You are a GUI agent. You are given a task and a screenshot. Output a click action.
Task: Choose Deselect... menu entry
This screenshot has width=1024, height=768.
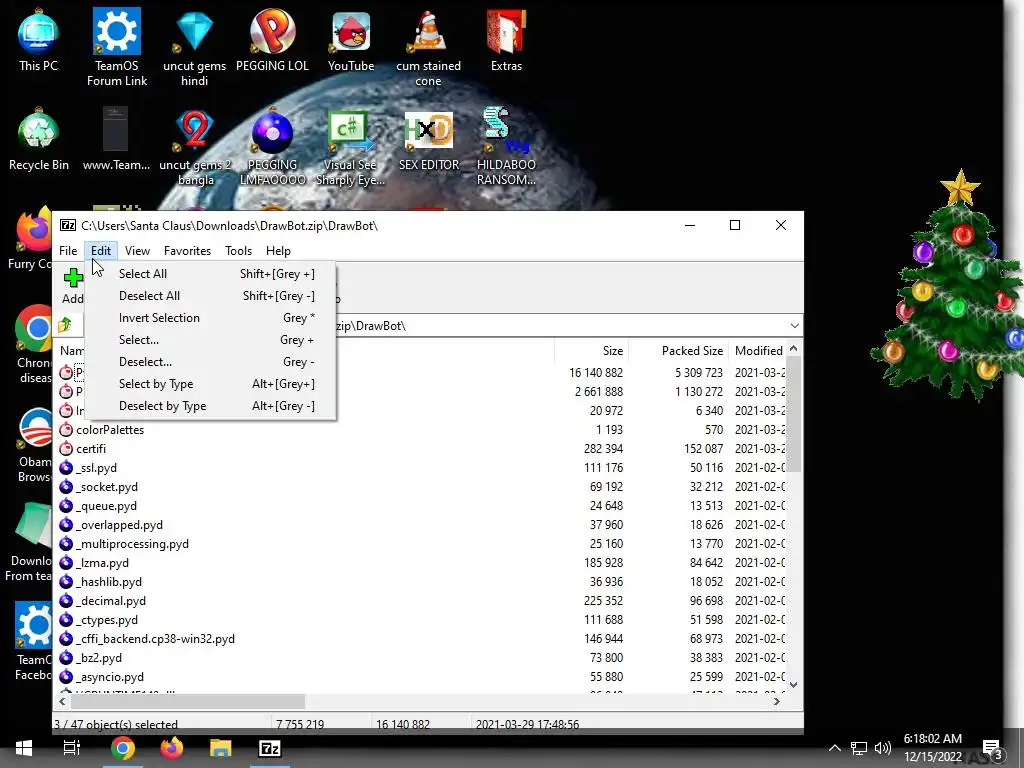(210, 362)
